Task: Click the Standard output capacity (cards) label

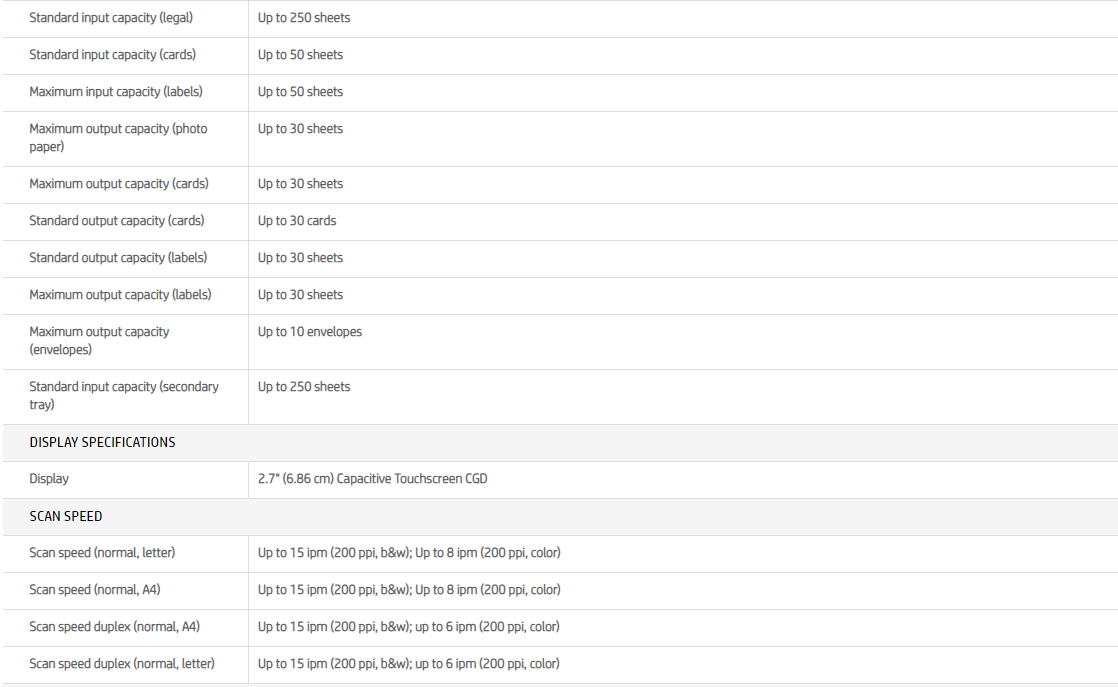Action: pyautogui.click(x=117, y=221)
